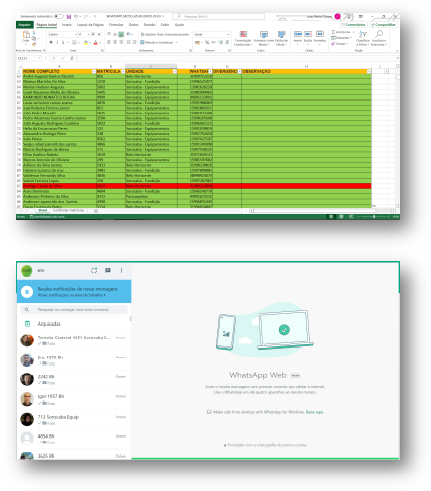
Task: Click AutoSoma sigma icon
Action: [333, 32]
